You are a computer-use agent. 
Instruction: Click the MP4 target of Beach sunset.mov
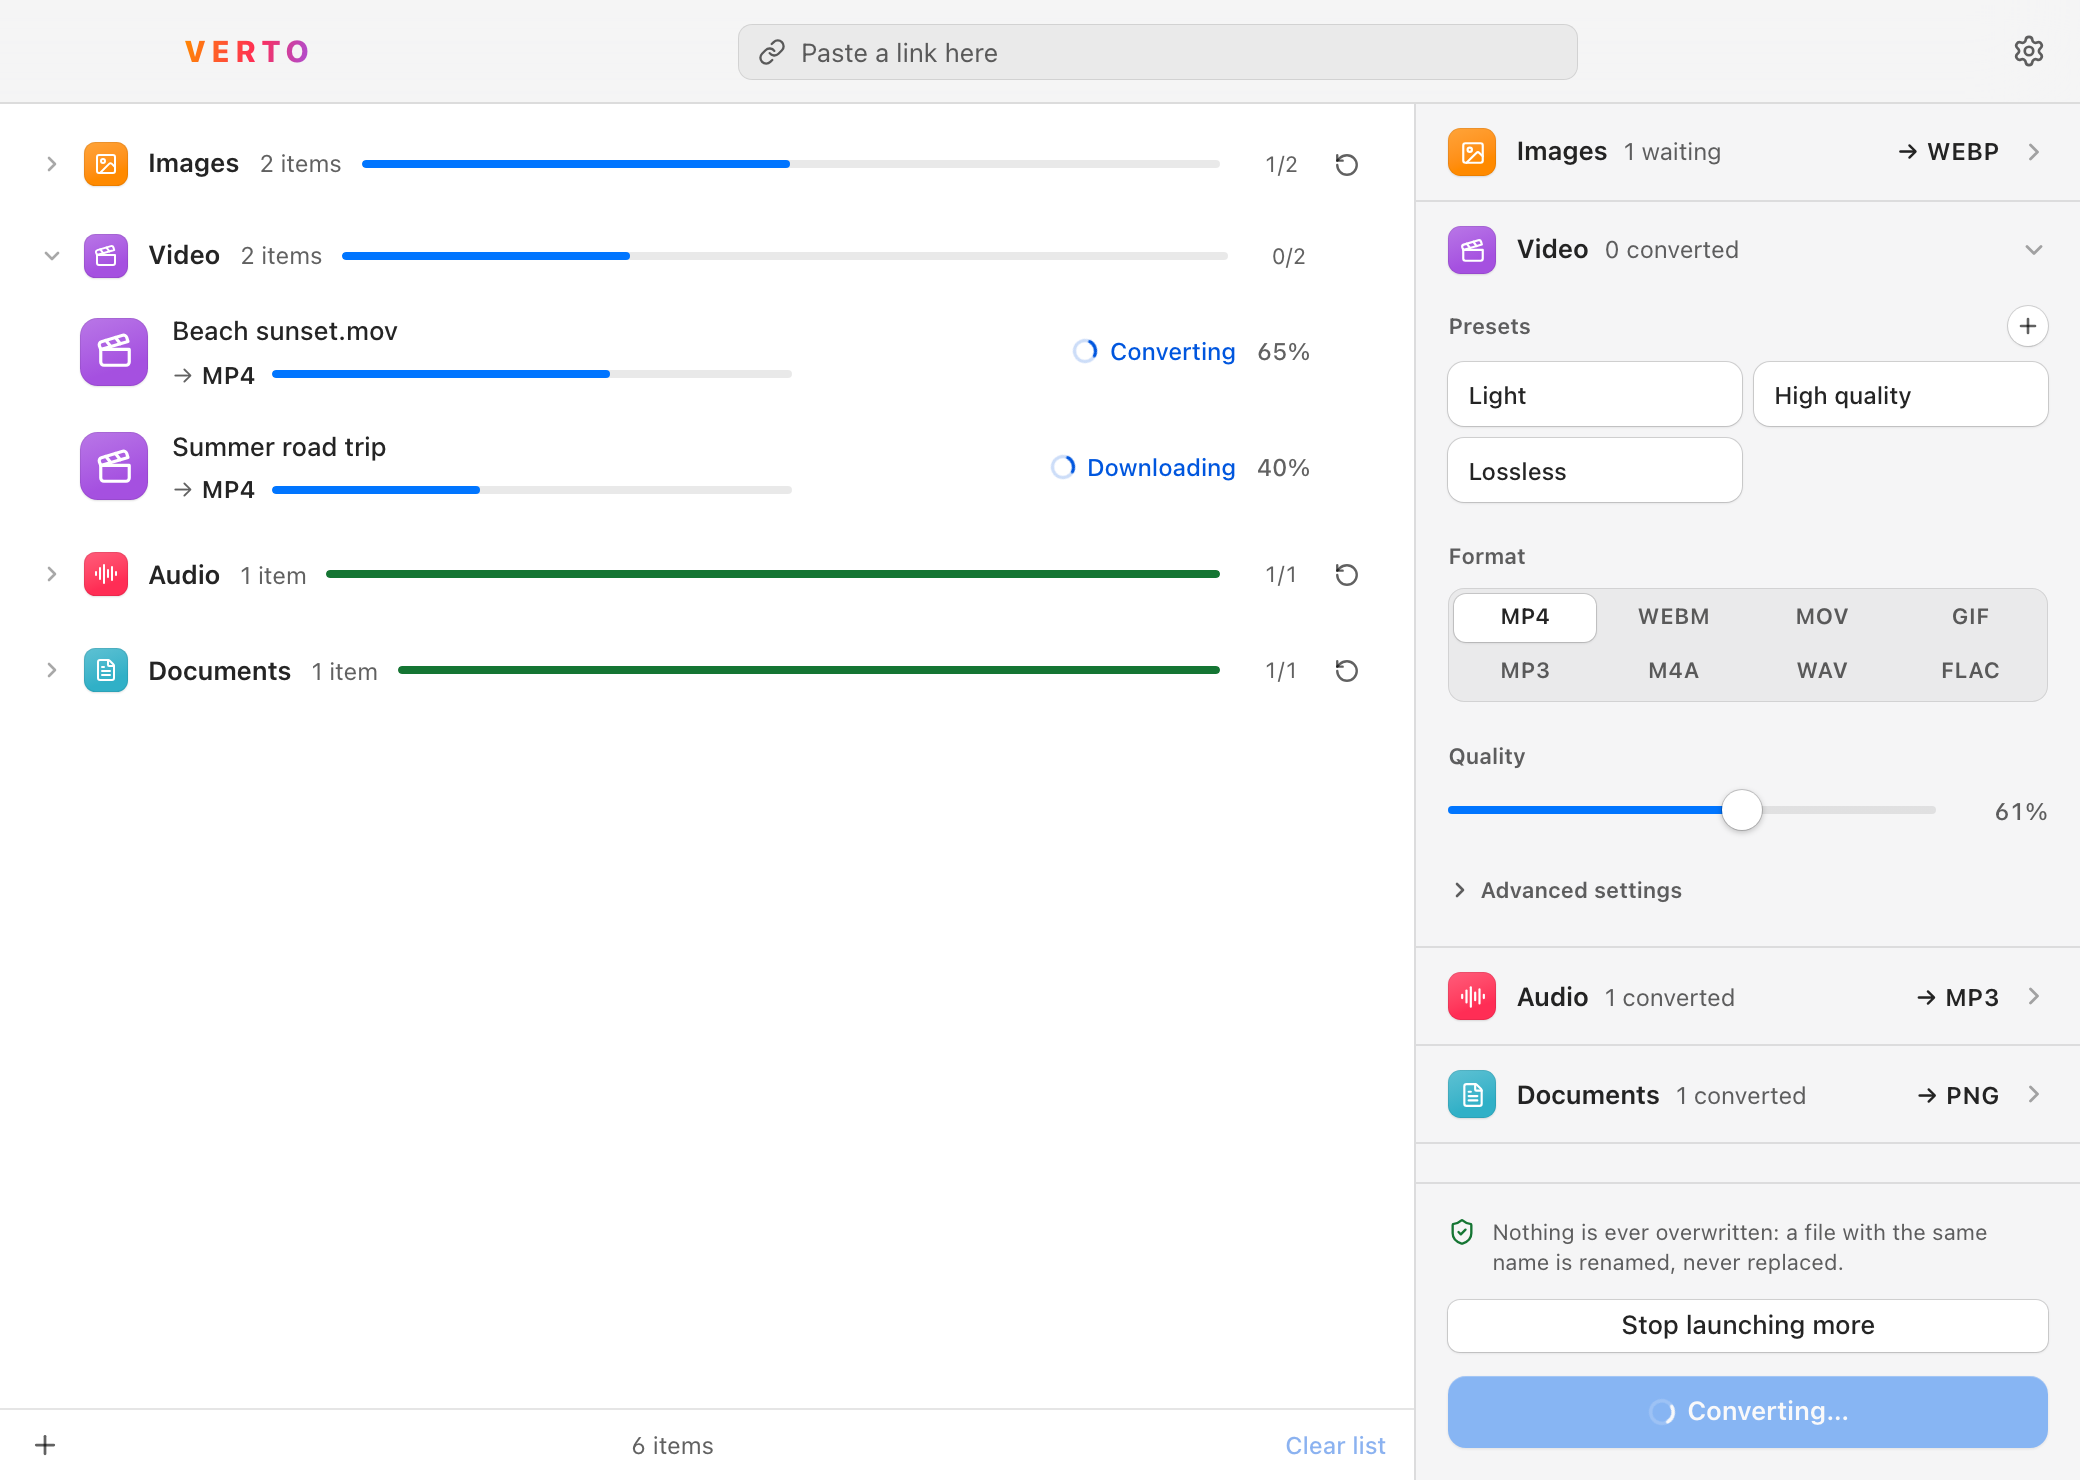(x=228, y=376)
